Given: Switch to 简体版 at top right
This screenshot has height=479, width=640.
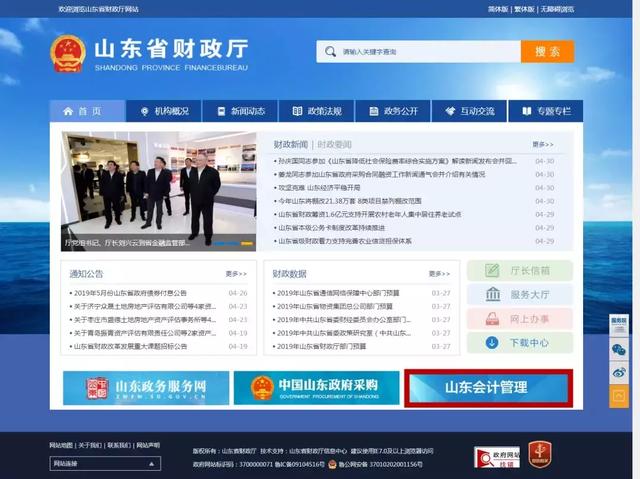Looking at the screenshot, I should click(x=498, y=9).
